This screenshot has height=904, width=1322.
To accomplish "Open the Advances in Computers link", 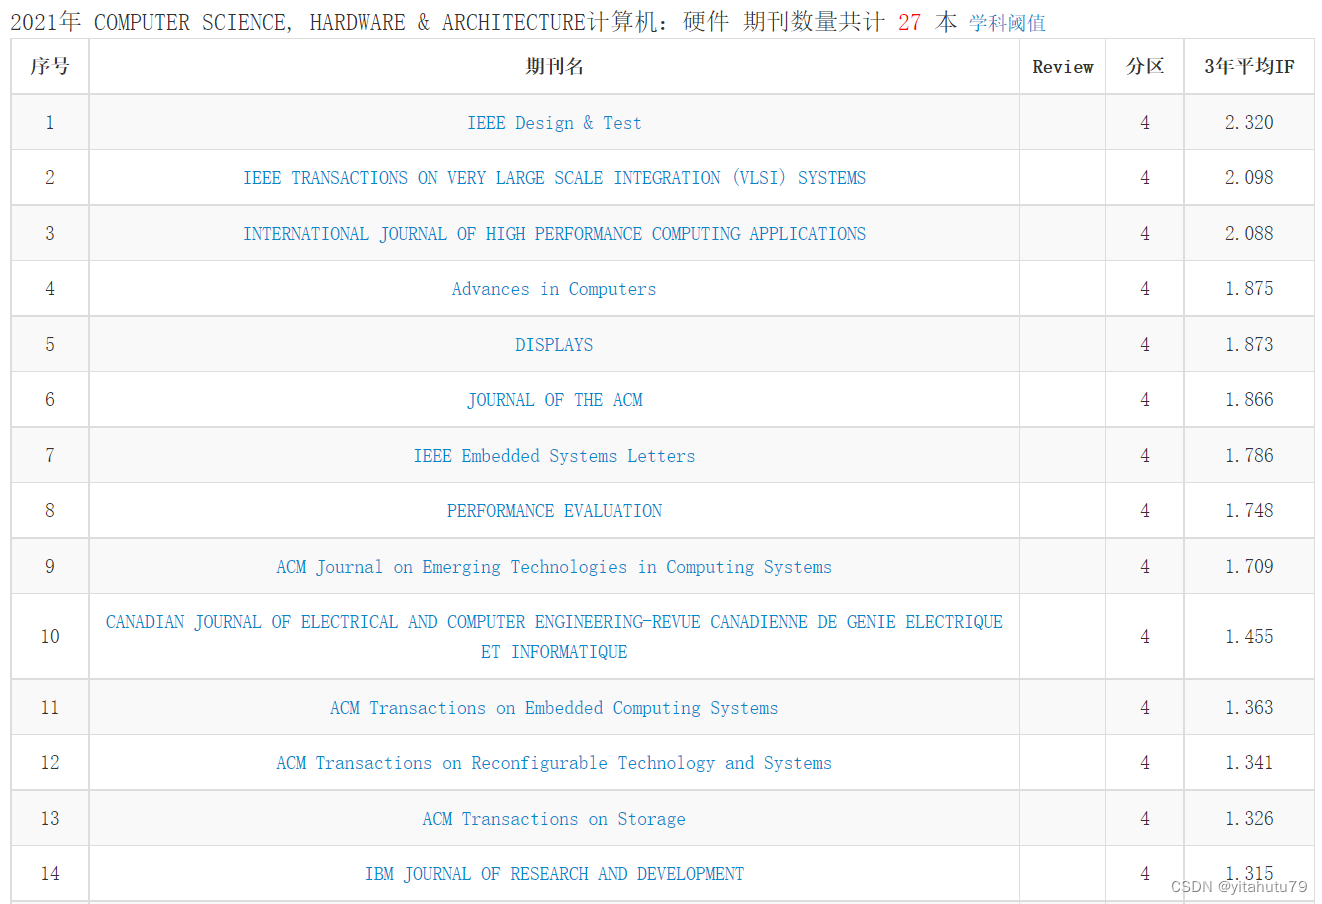I will coord(554,289).
